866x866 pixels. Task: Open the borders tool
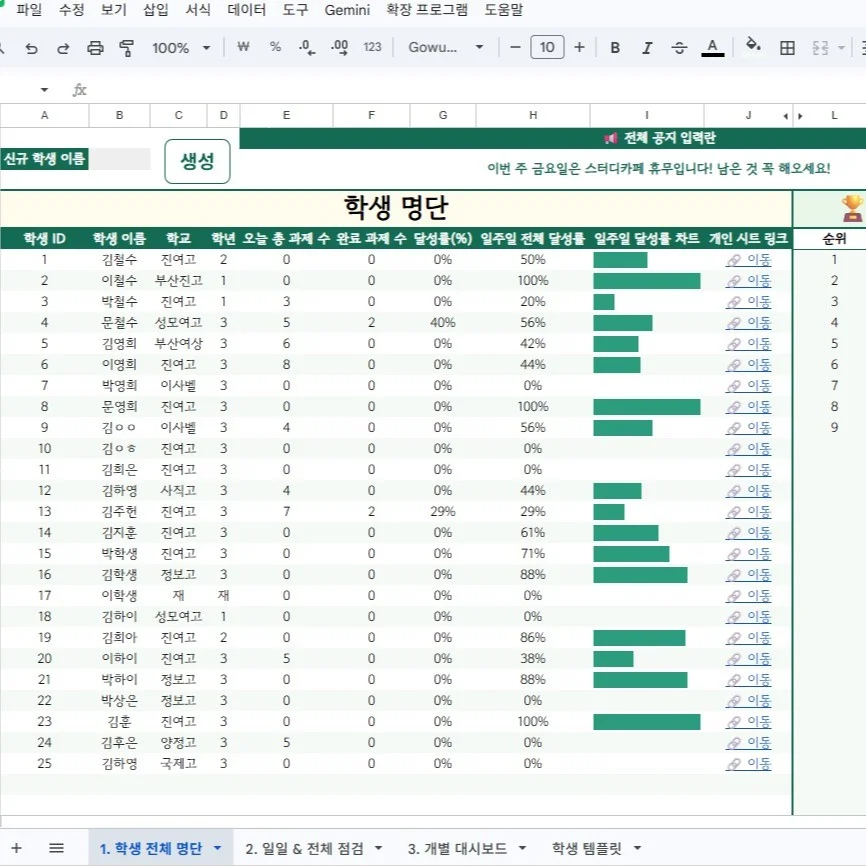click(787, 48)
